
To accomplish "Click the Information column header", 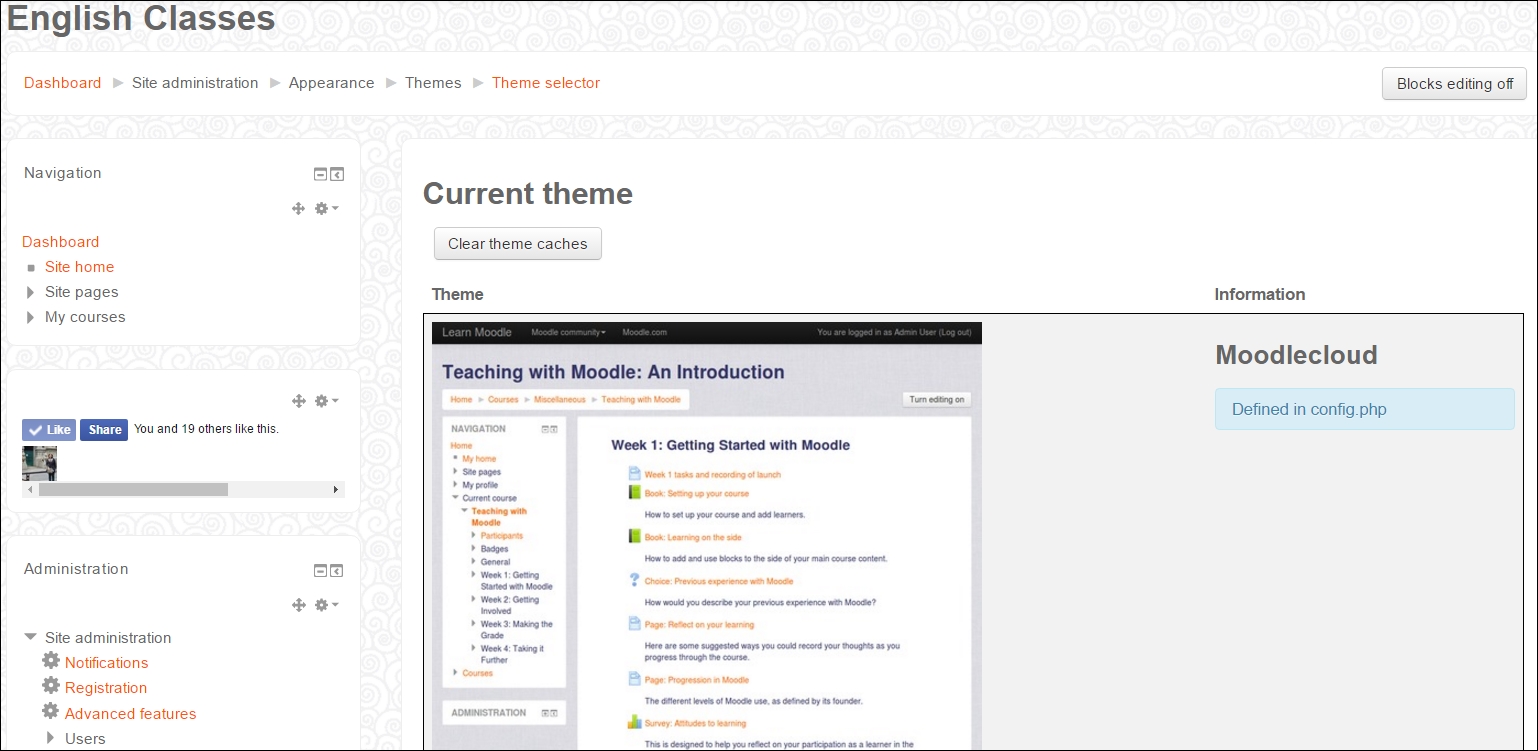I will (x=1260, y=294).
